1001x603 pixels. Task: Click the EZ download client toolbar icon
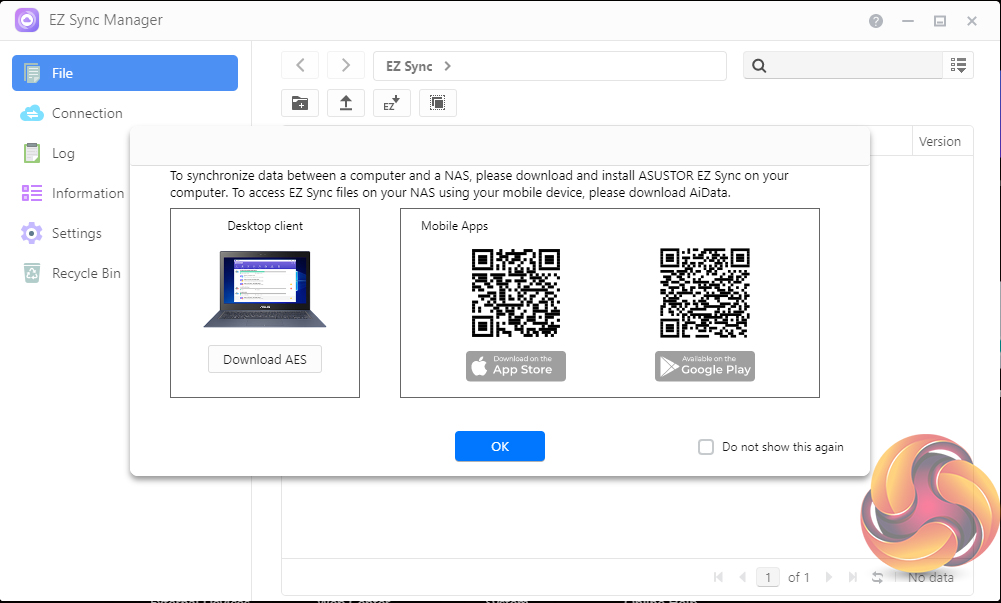tap(391, 103)
